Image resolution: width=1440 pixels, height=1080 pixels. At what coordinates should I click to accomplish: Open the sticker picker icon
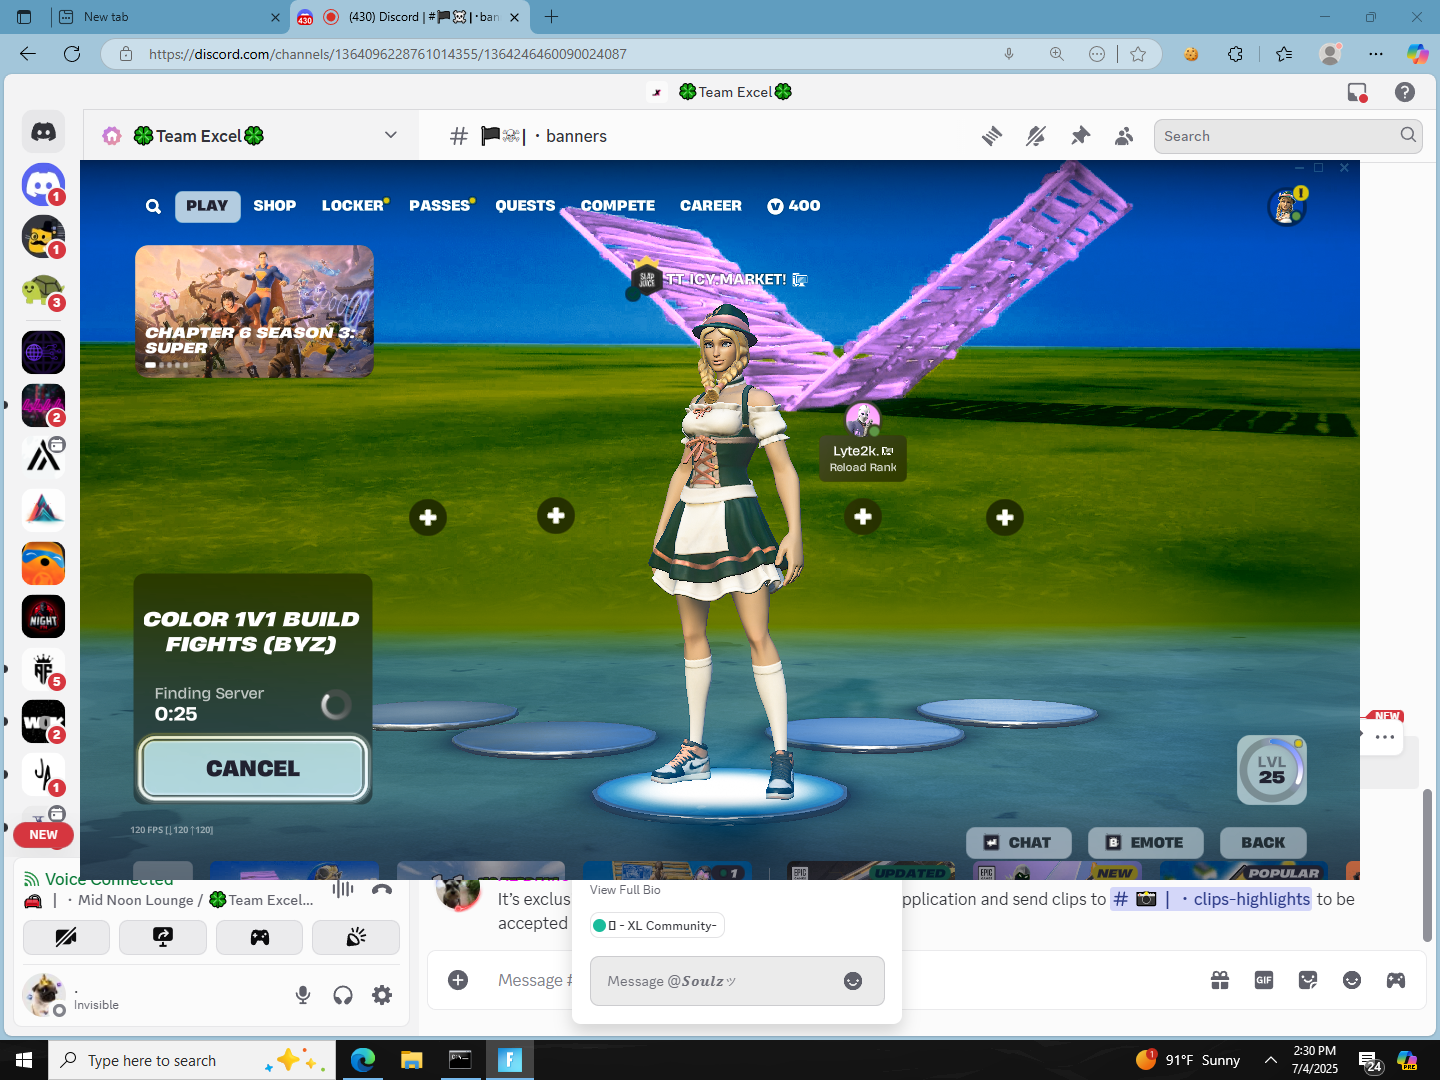[1308, 980]
